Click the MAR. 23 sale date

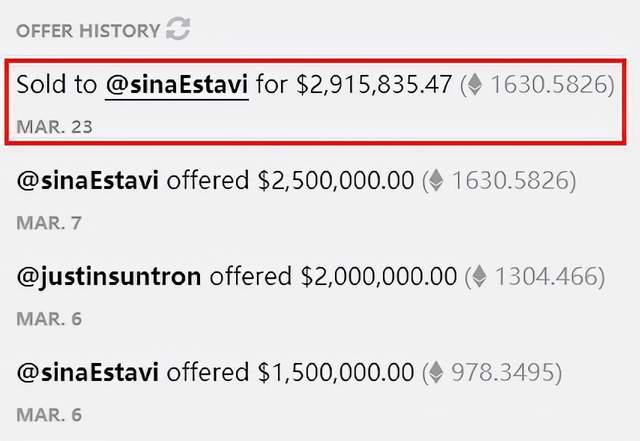click(x=55, y=127)
